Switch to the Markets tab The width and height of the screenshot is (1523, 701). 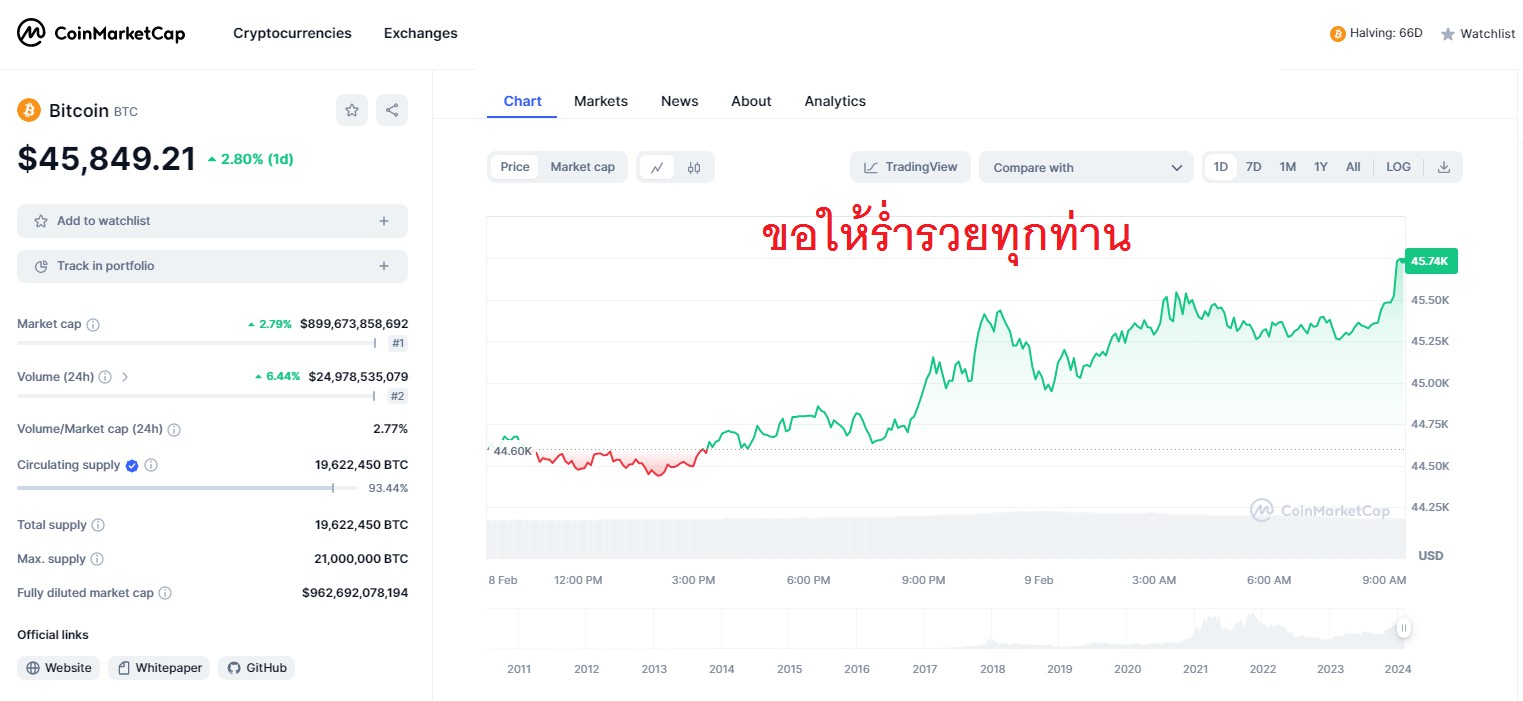[601, 101]
